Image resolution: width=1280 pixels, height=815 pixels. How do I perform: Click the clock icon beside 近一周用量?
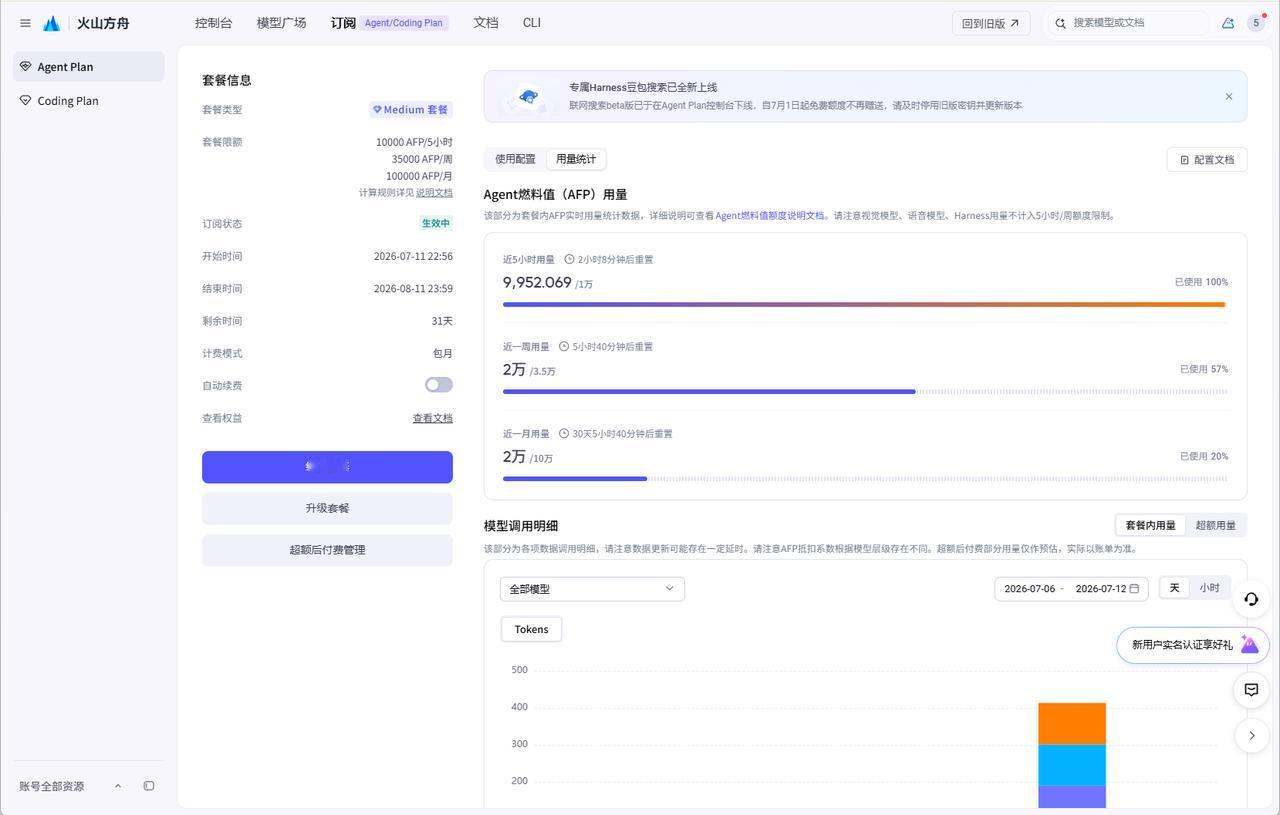tap(564, 347)
